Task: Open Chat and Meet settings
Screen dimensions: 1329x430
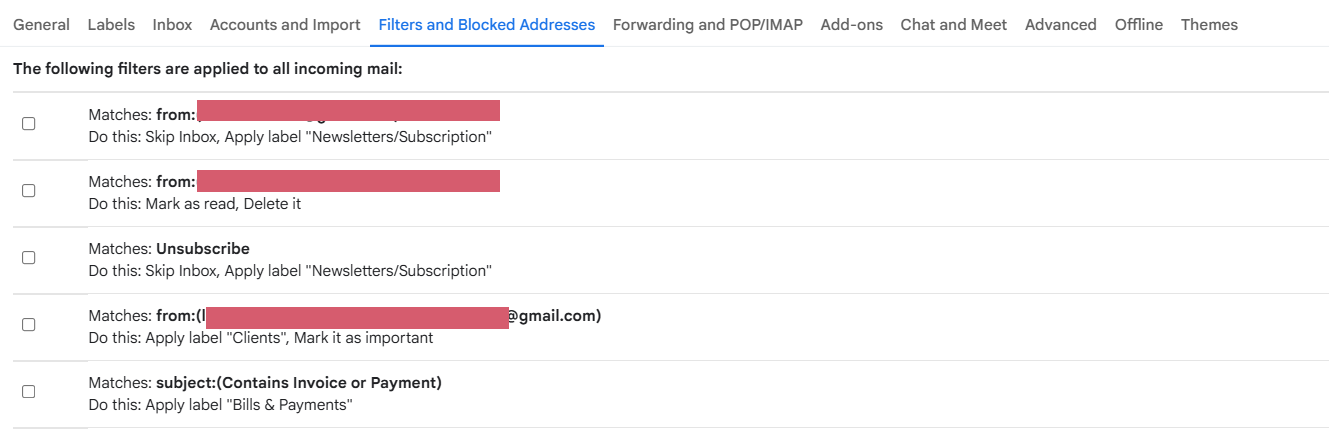Action: point(954,25)
